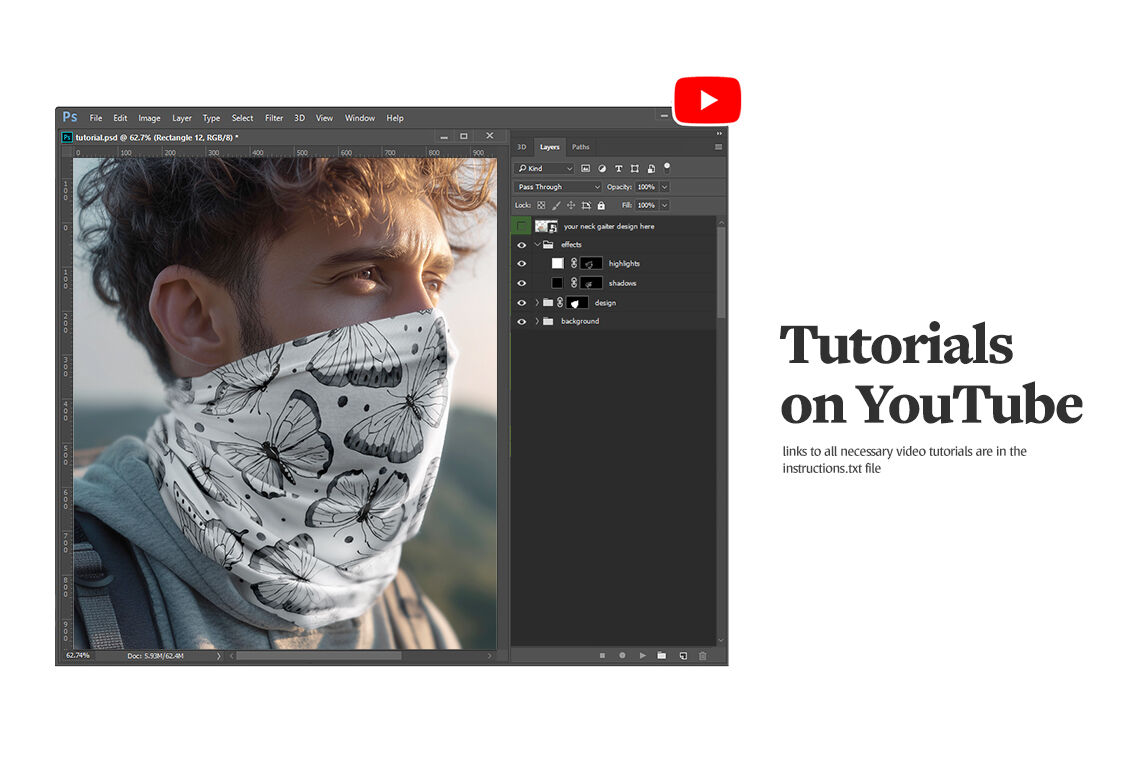Viewport: 1138px width, 758px height.
Task: Open the Opacity slider dropdown arrow
Action: [665, 187]
